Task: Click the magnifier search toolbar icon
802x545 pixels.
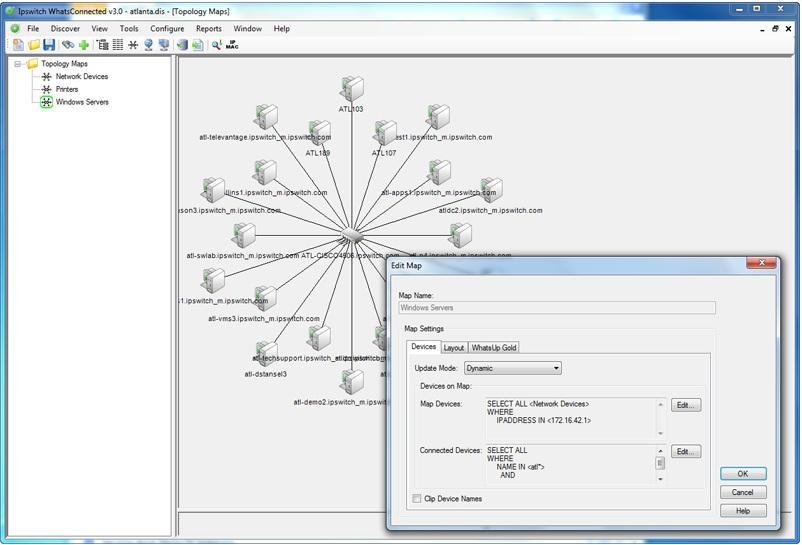Action: click(x=216, y=45)
